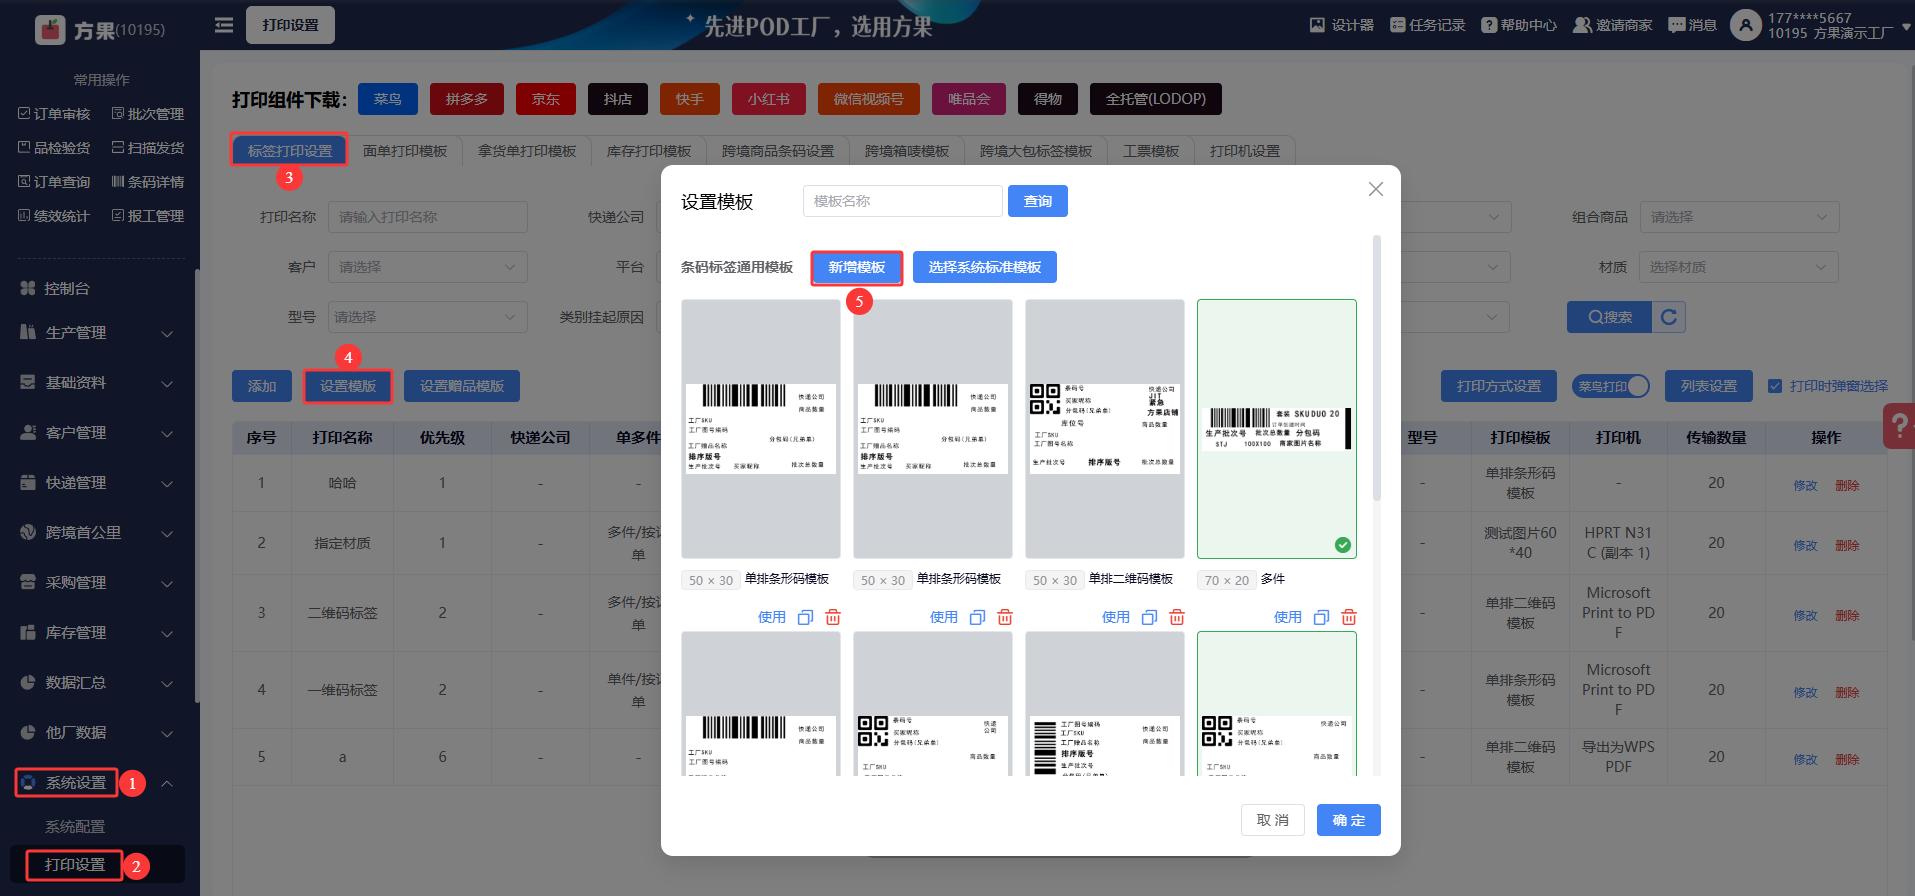Open the 订单审核 shortcut in sidebar

coord(54,114)
